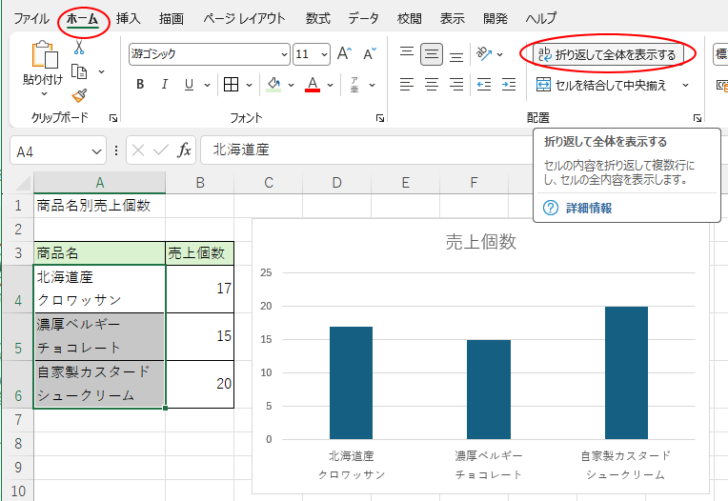Screen dimensions: 728x501
Task: Increase indent in cell
Action: coord(509,85)
